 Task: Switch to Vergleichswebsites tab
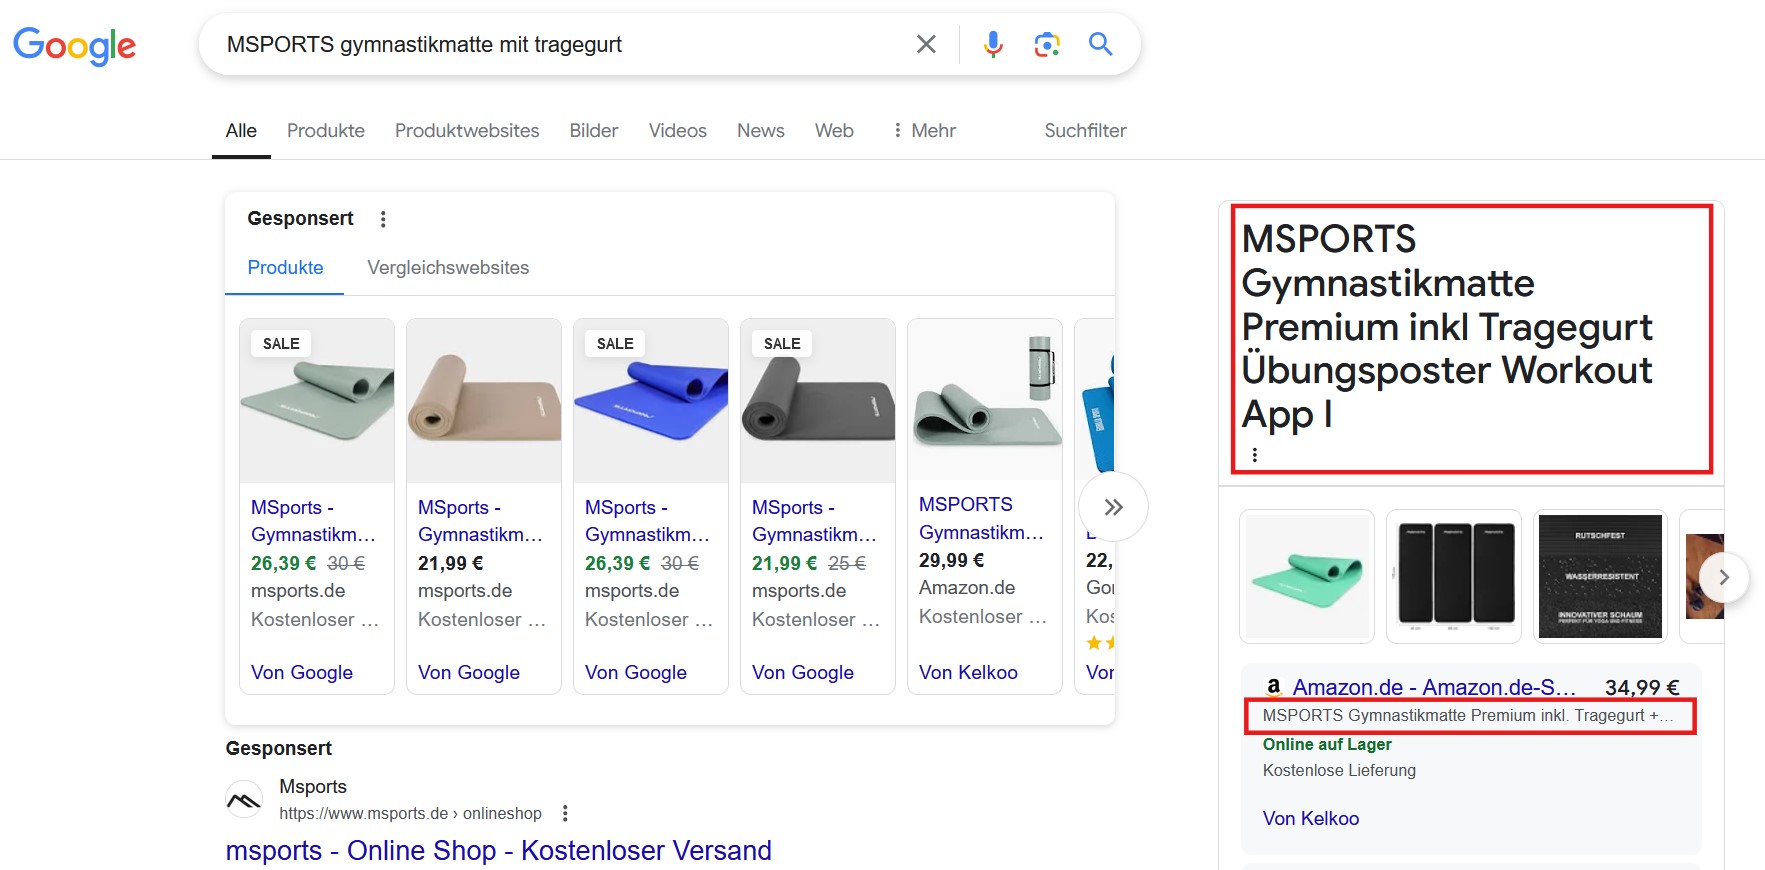coord(448,268)
